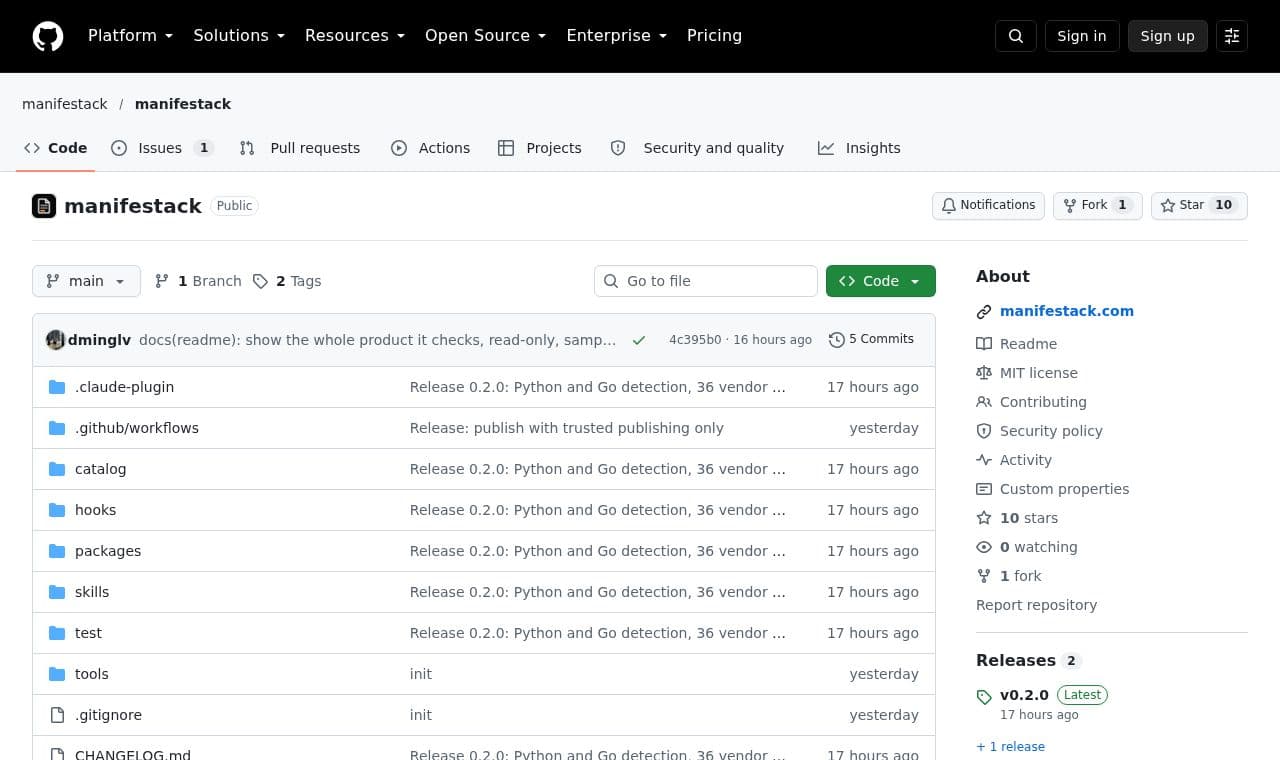
Task: Click the shield icon beside Security policy
Action: [984, 431]
